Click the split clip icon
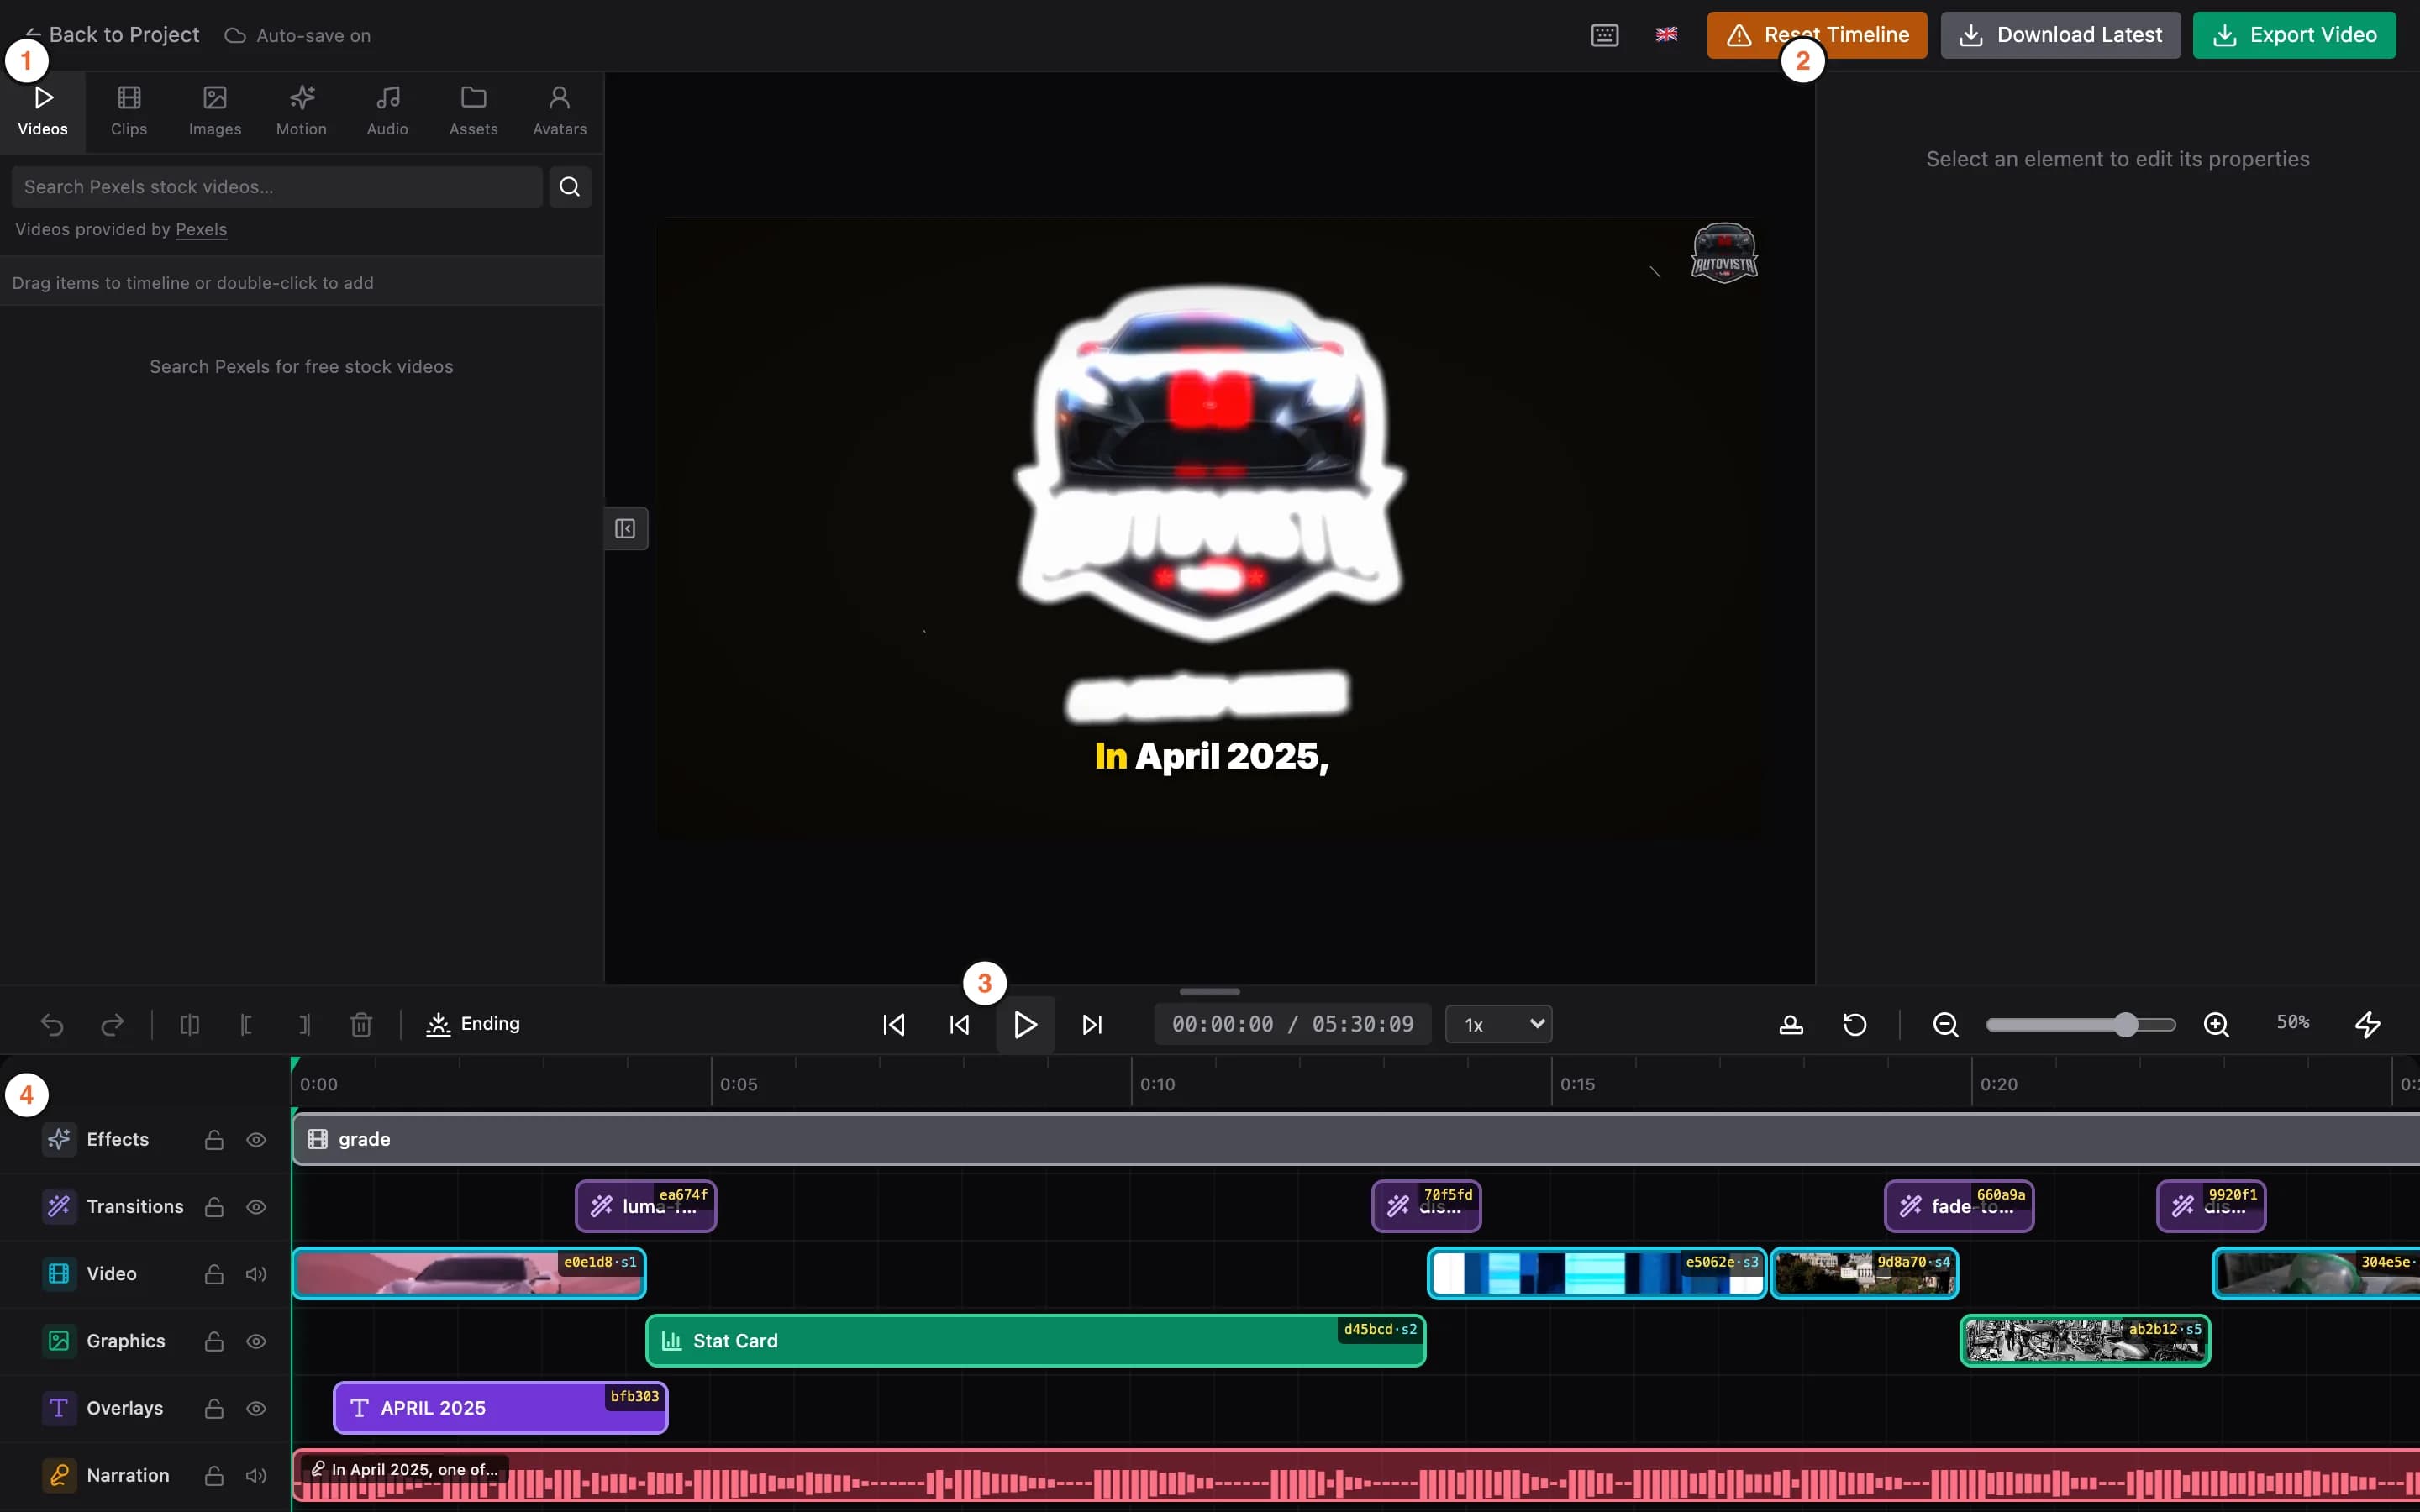Image resolution: width=2420 pixels, height=1512 pixels. 189,1024
